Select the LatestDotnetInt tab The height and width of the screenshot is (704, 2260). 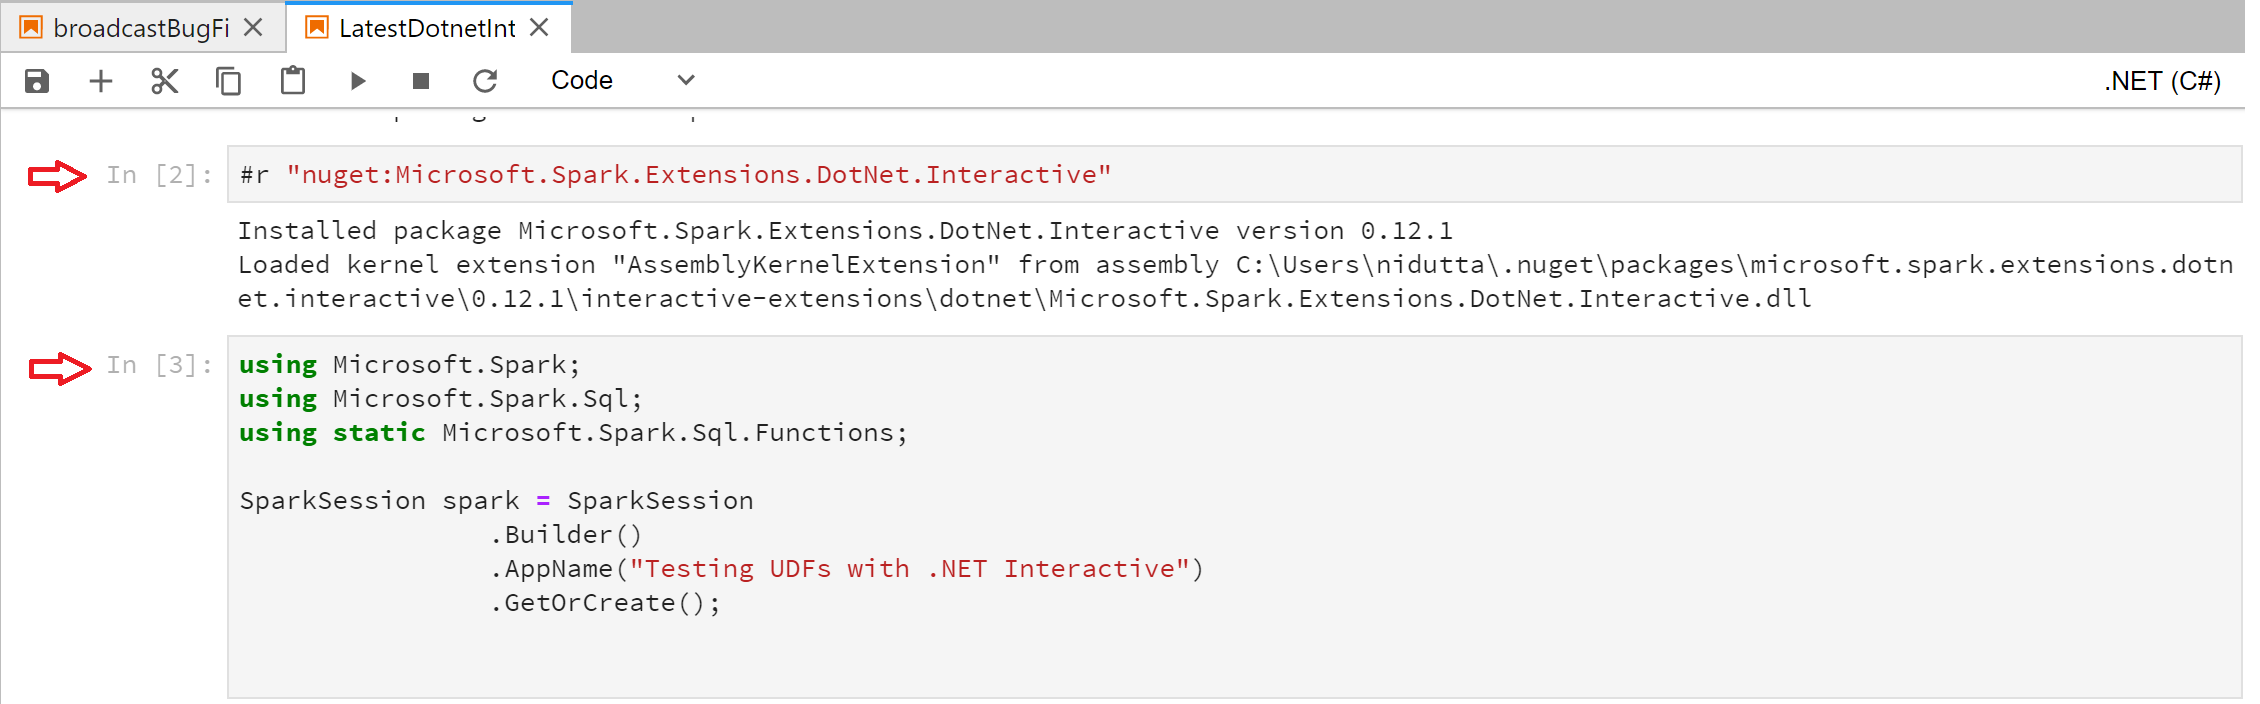click(x=427, y=28)
